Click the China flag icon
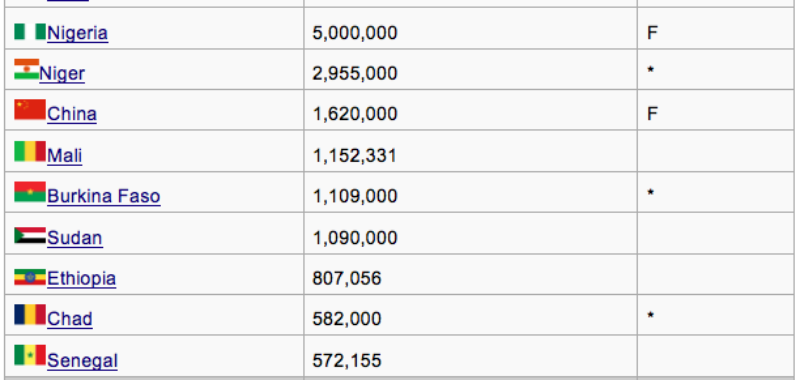The width and height of the screenshot is (800, 380). 30,110
